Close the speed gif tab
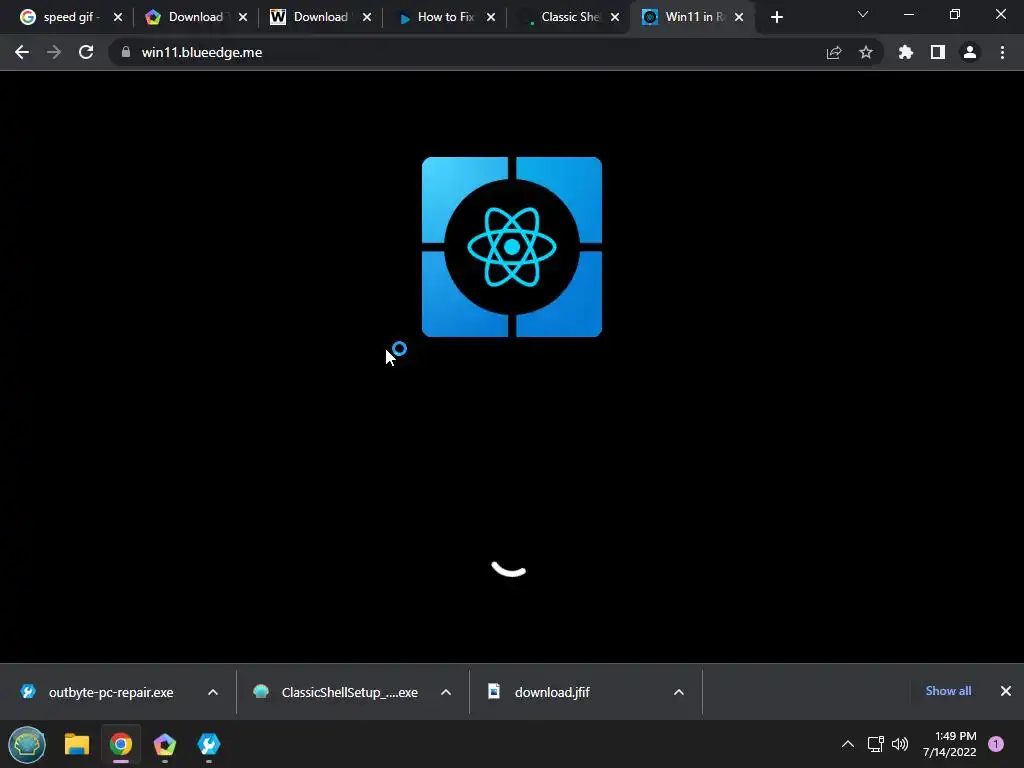 [118, 17]
